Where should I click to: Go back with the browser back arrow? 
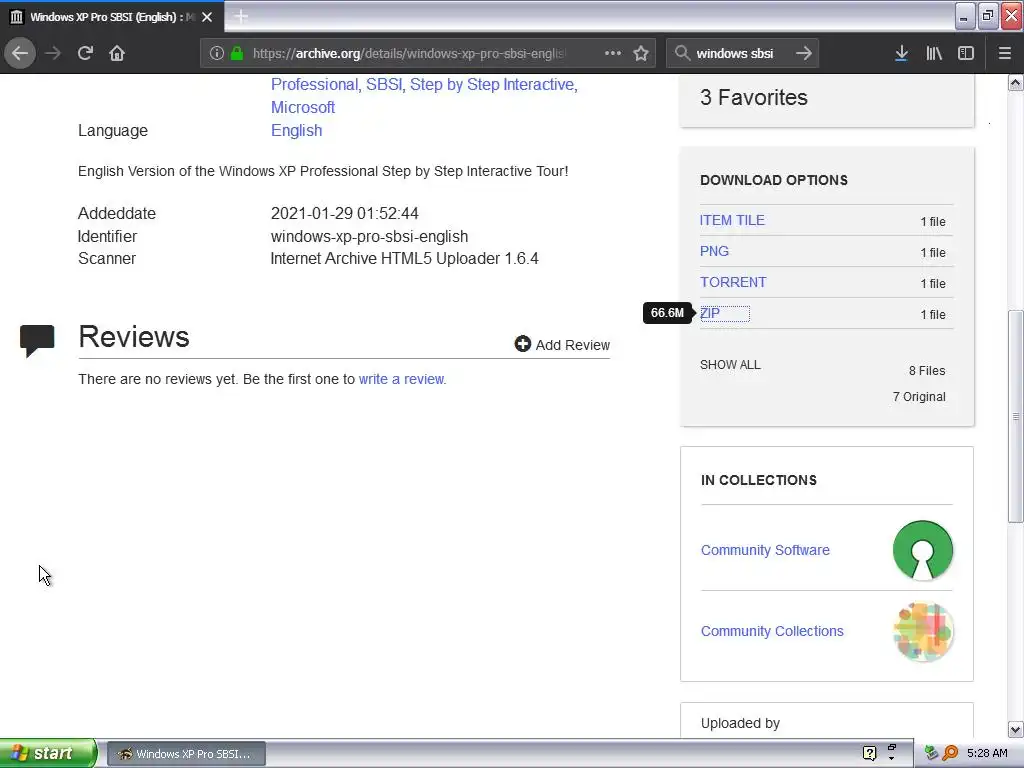20,53
